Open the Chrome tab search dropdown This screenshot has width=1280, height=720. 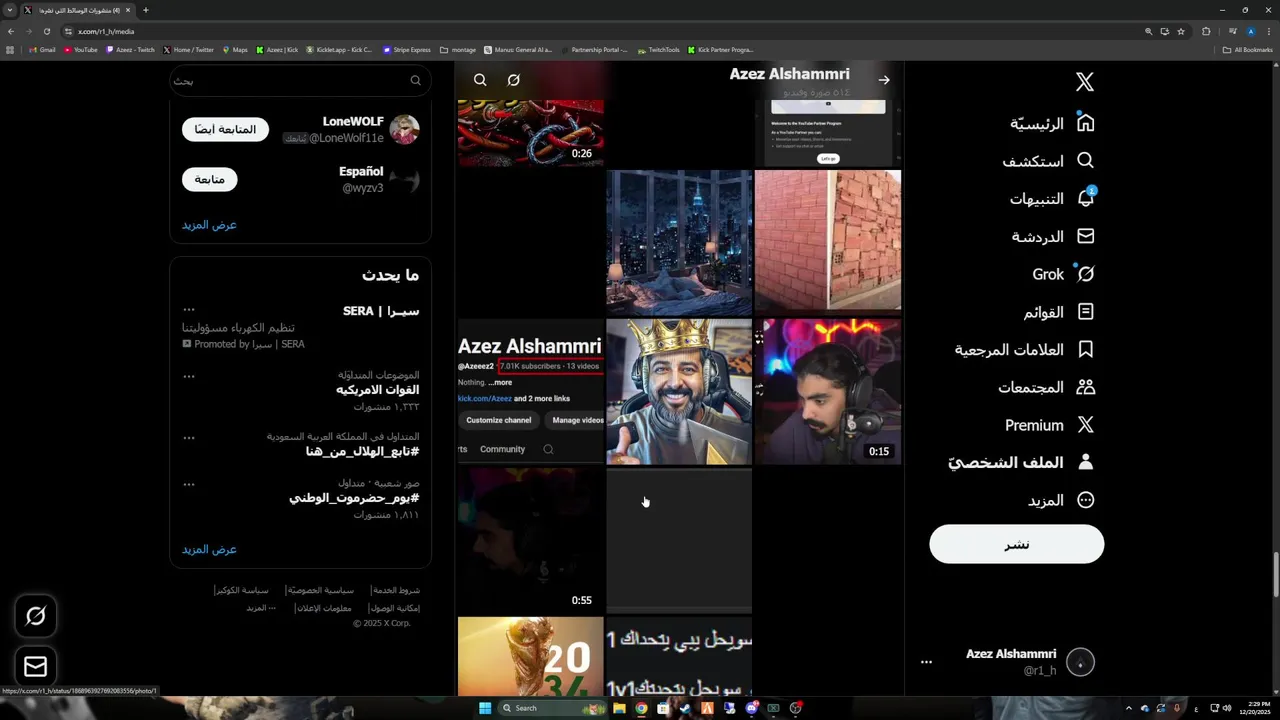coord(9,10)
